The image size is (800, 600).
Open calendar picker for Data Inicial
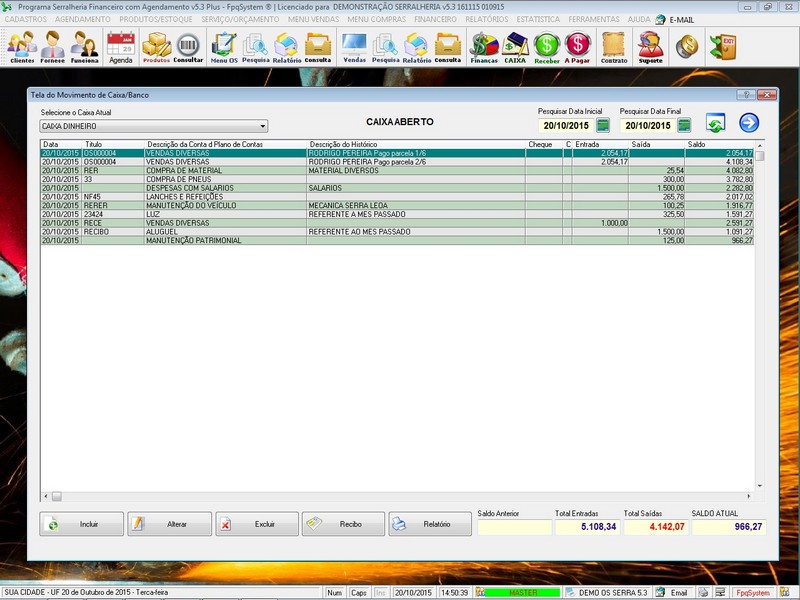(x=603, y=125)
